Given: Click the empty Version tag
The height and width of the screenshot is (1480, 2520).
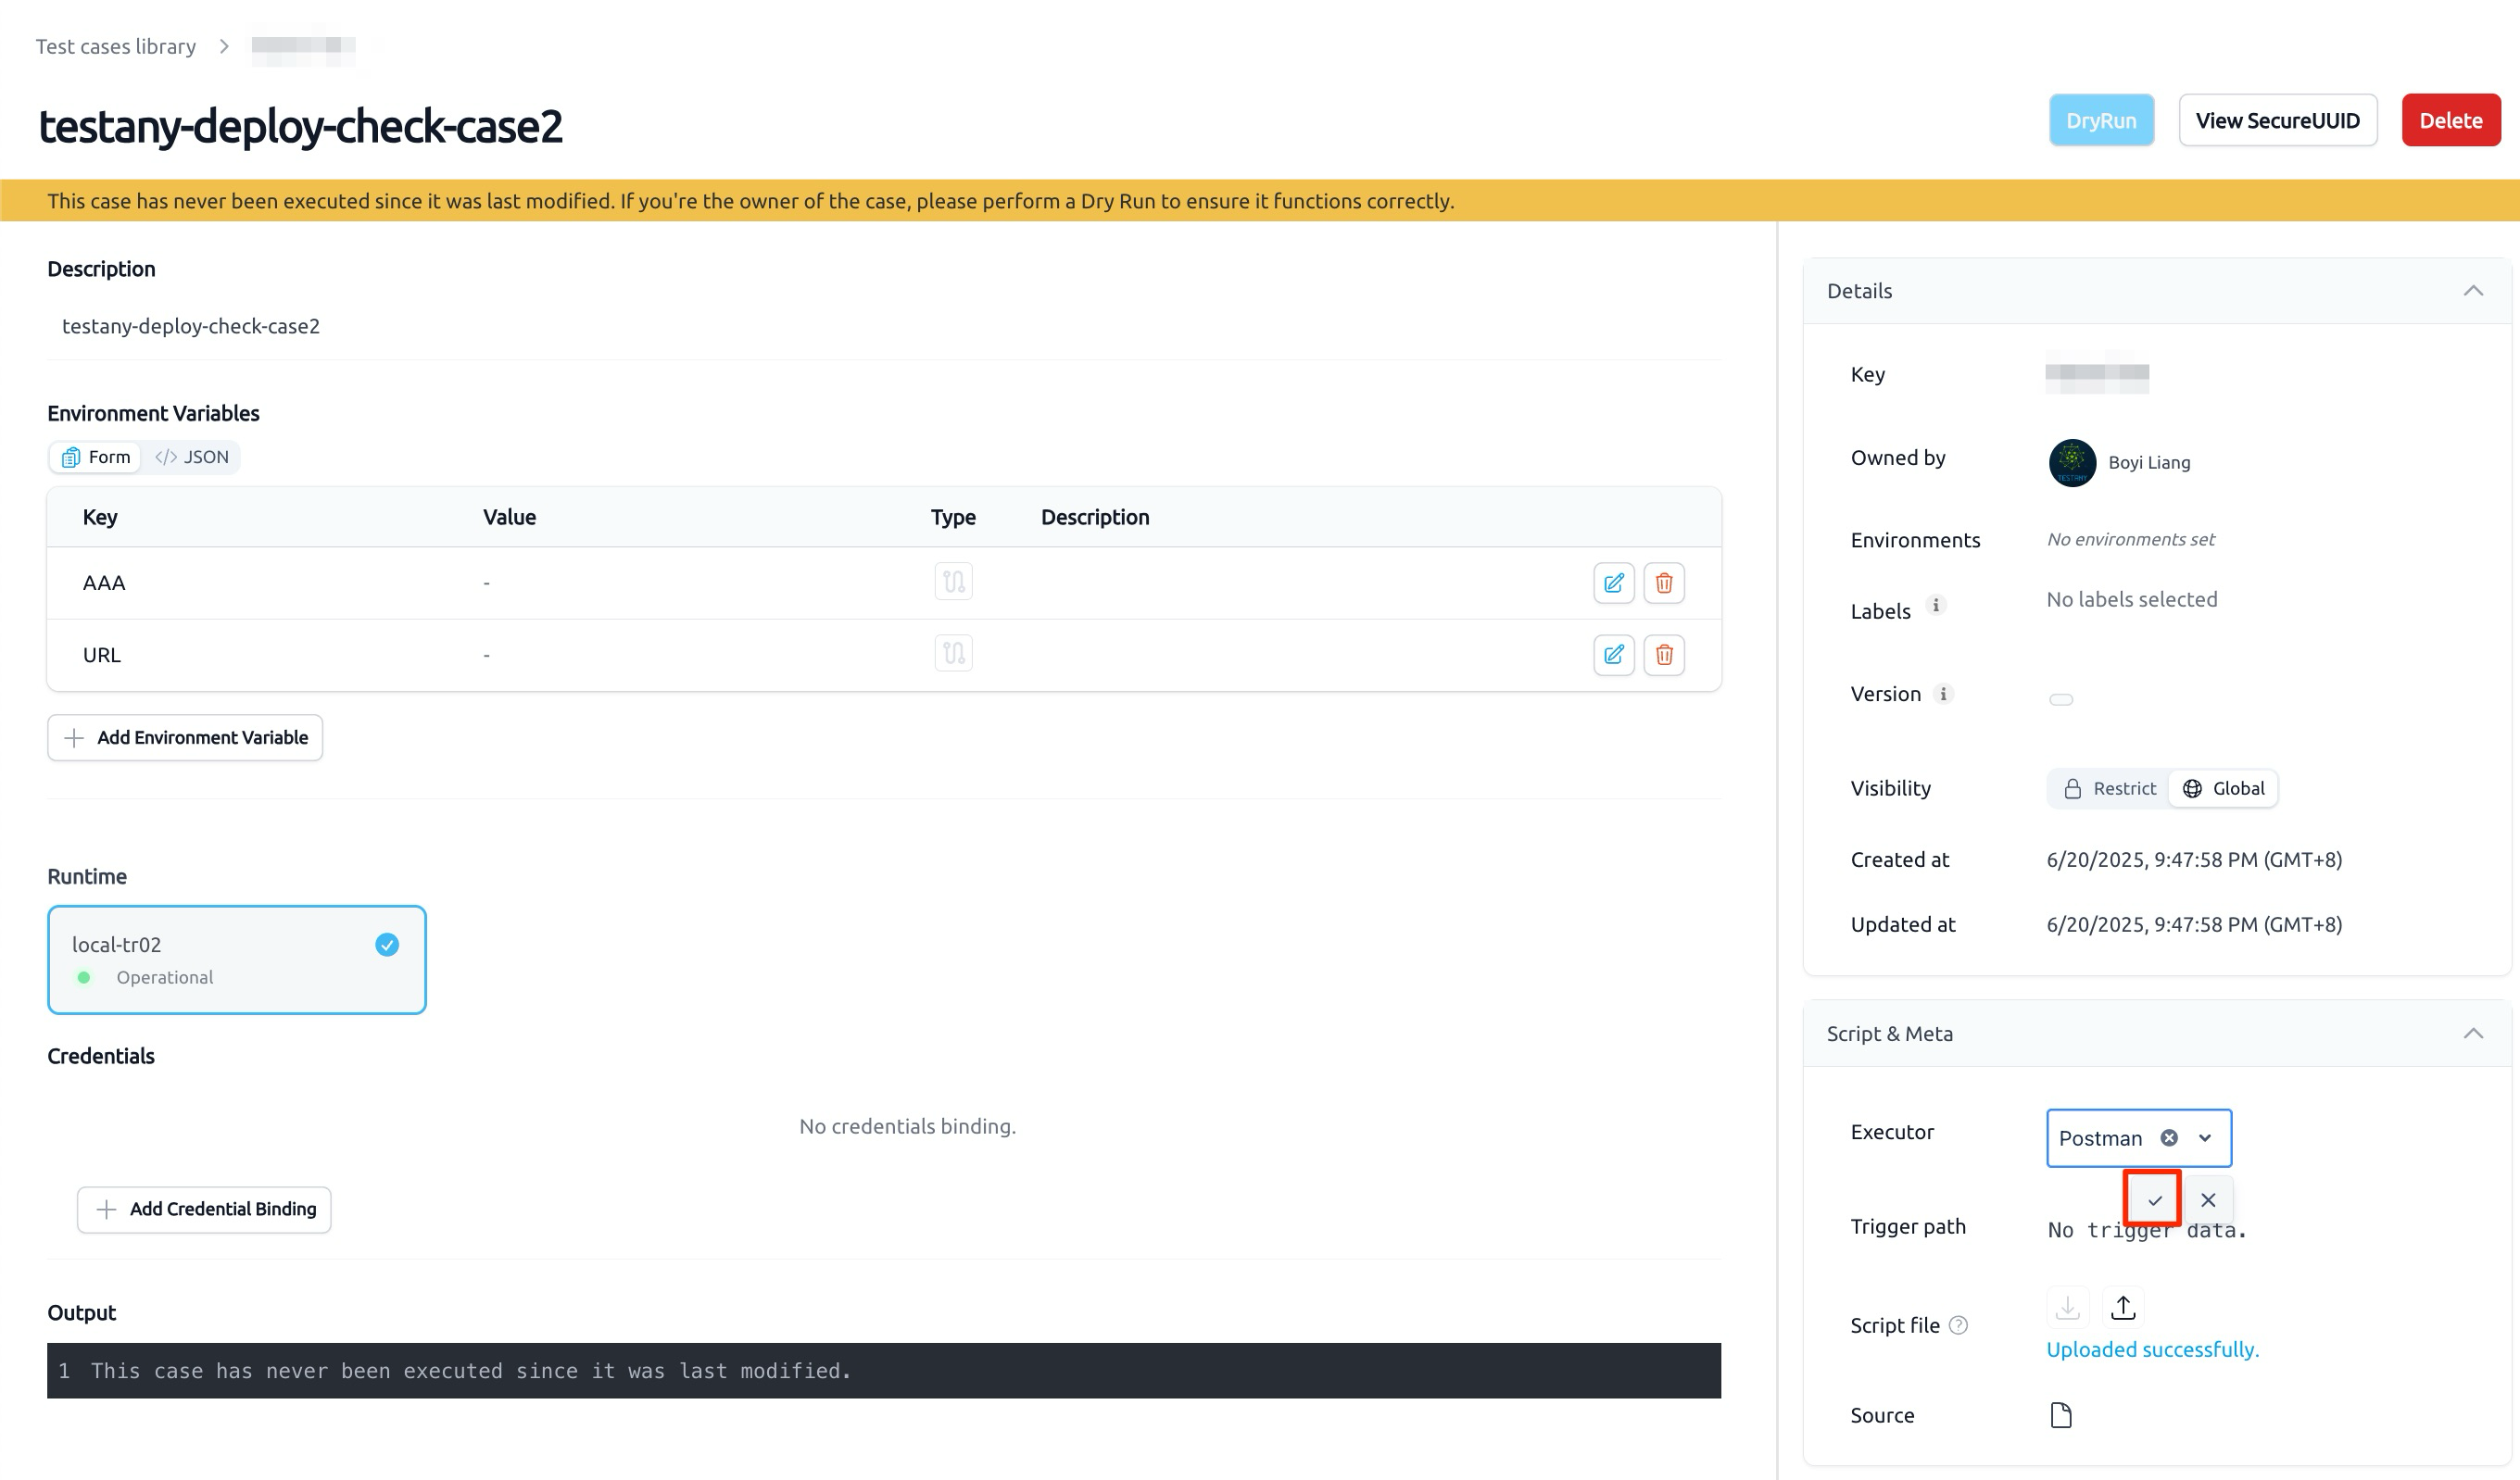Looking at the screenshot, I should coord(2061,699).
